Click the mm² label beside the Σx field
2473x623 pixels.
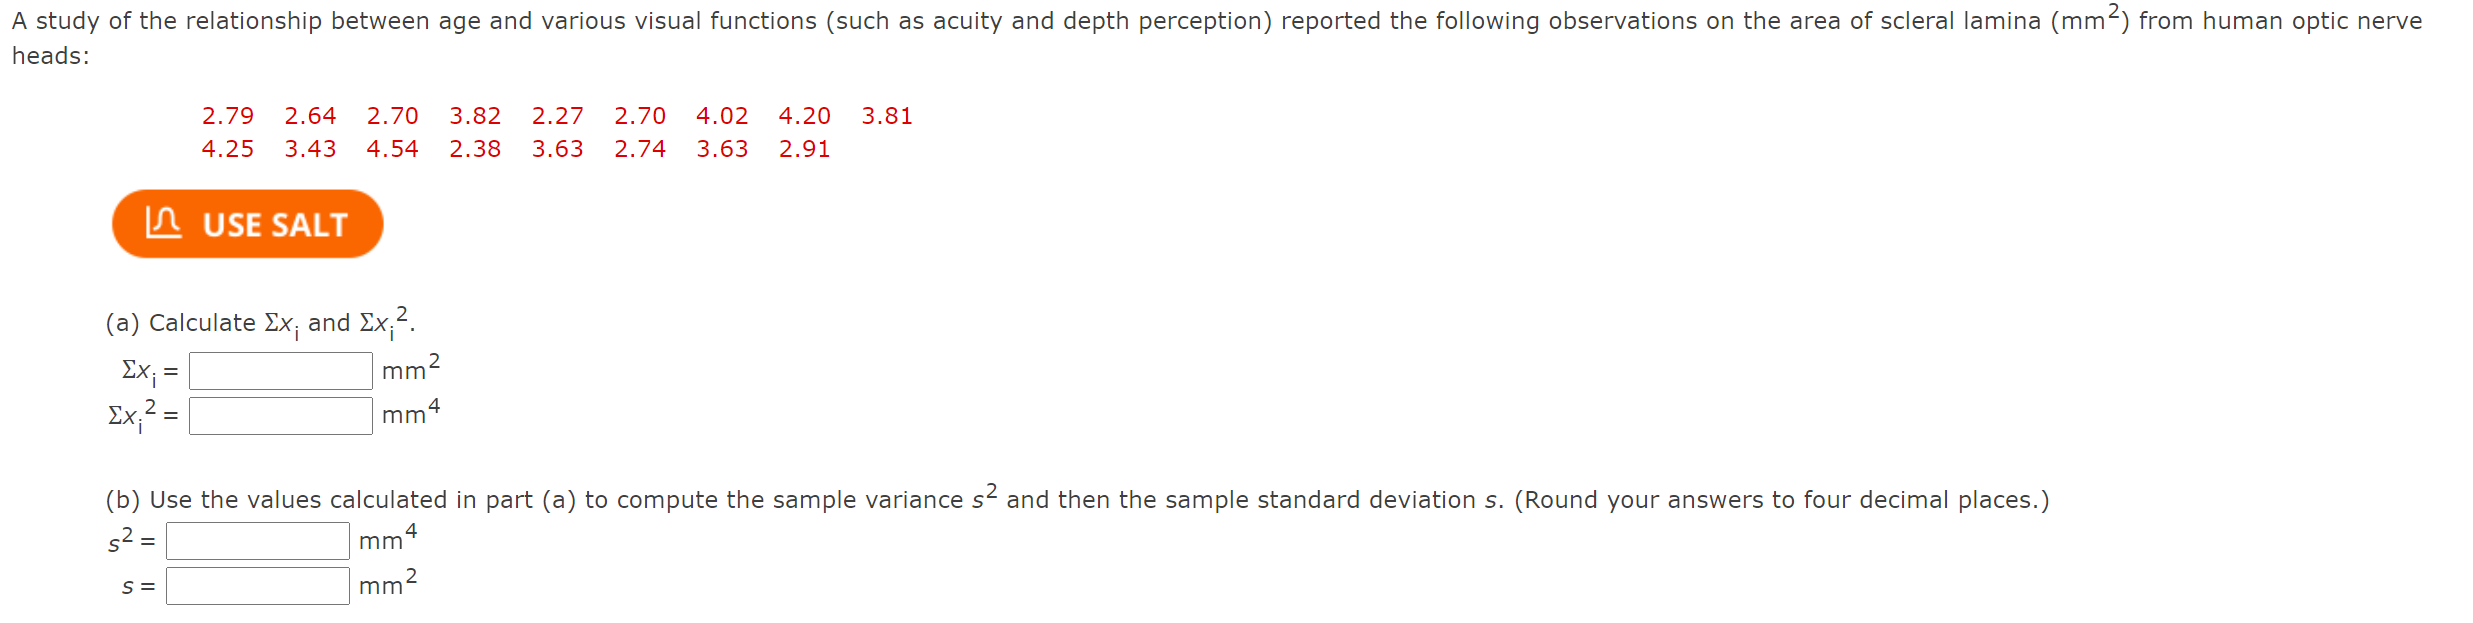click(x=408, y=369)
